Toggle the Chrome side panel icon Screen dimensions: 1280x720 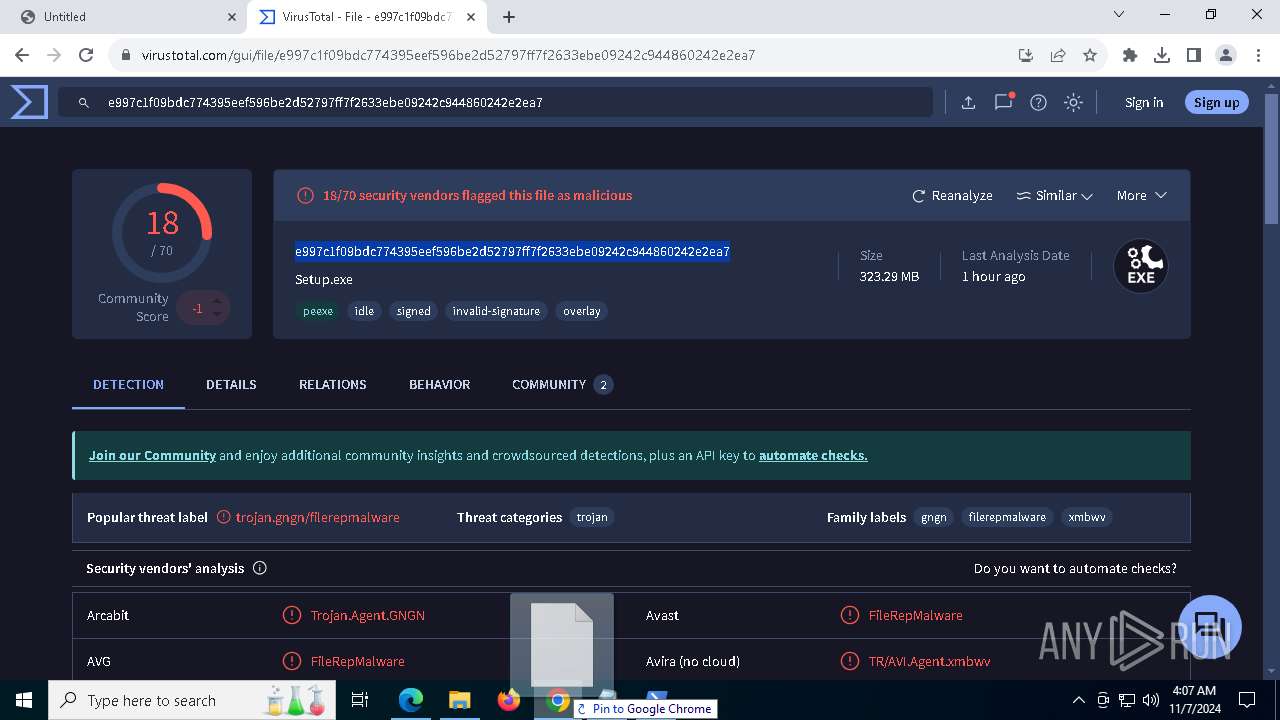[x=1194, y=55]
